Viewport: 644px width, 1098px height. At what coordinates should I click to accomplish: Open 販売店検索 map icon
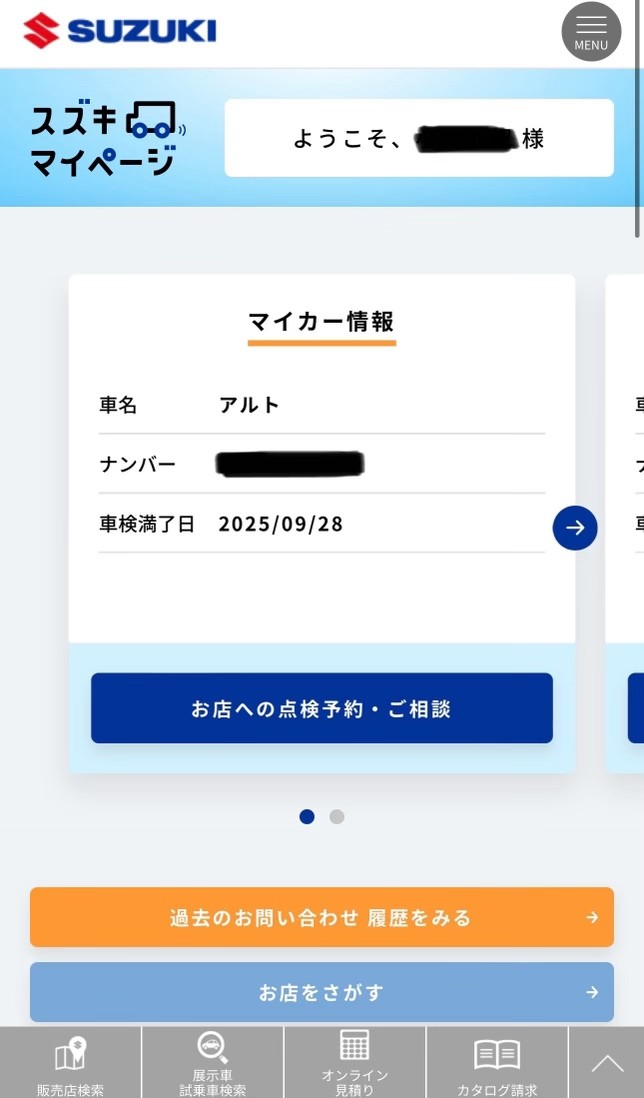pos(70,1055)
